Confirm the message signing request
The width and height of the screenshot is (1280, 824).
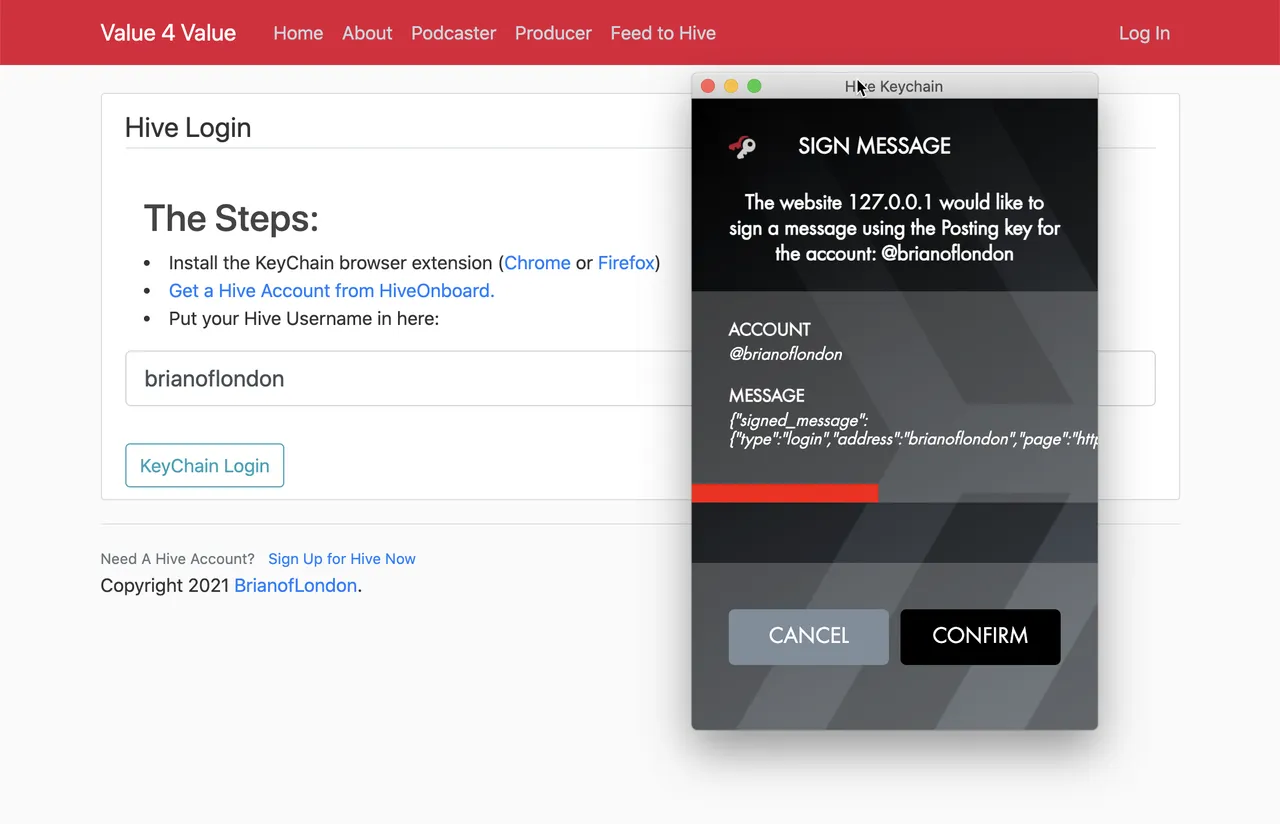(x=980, y=637)
